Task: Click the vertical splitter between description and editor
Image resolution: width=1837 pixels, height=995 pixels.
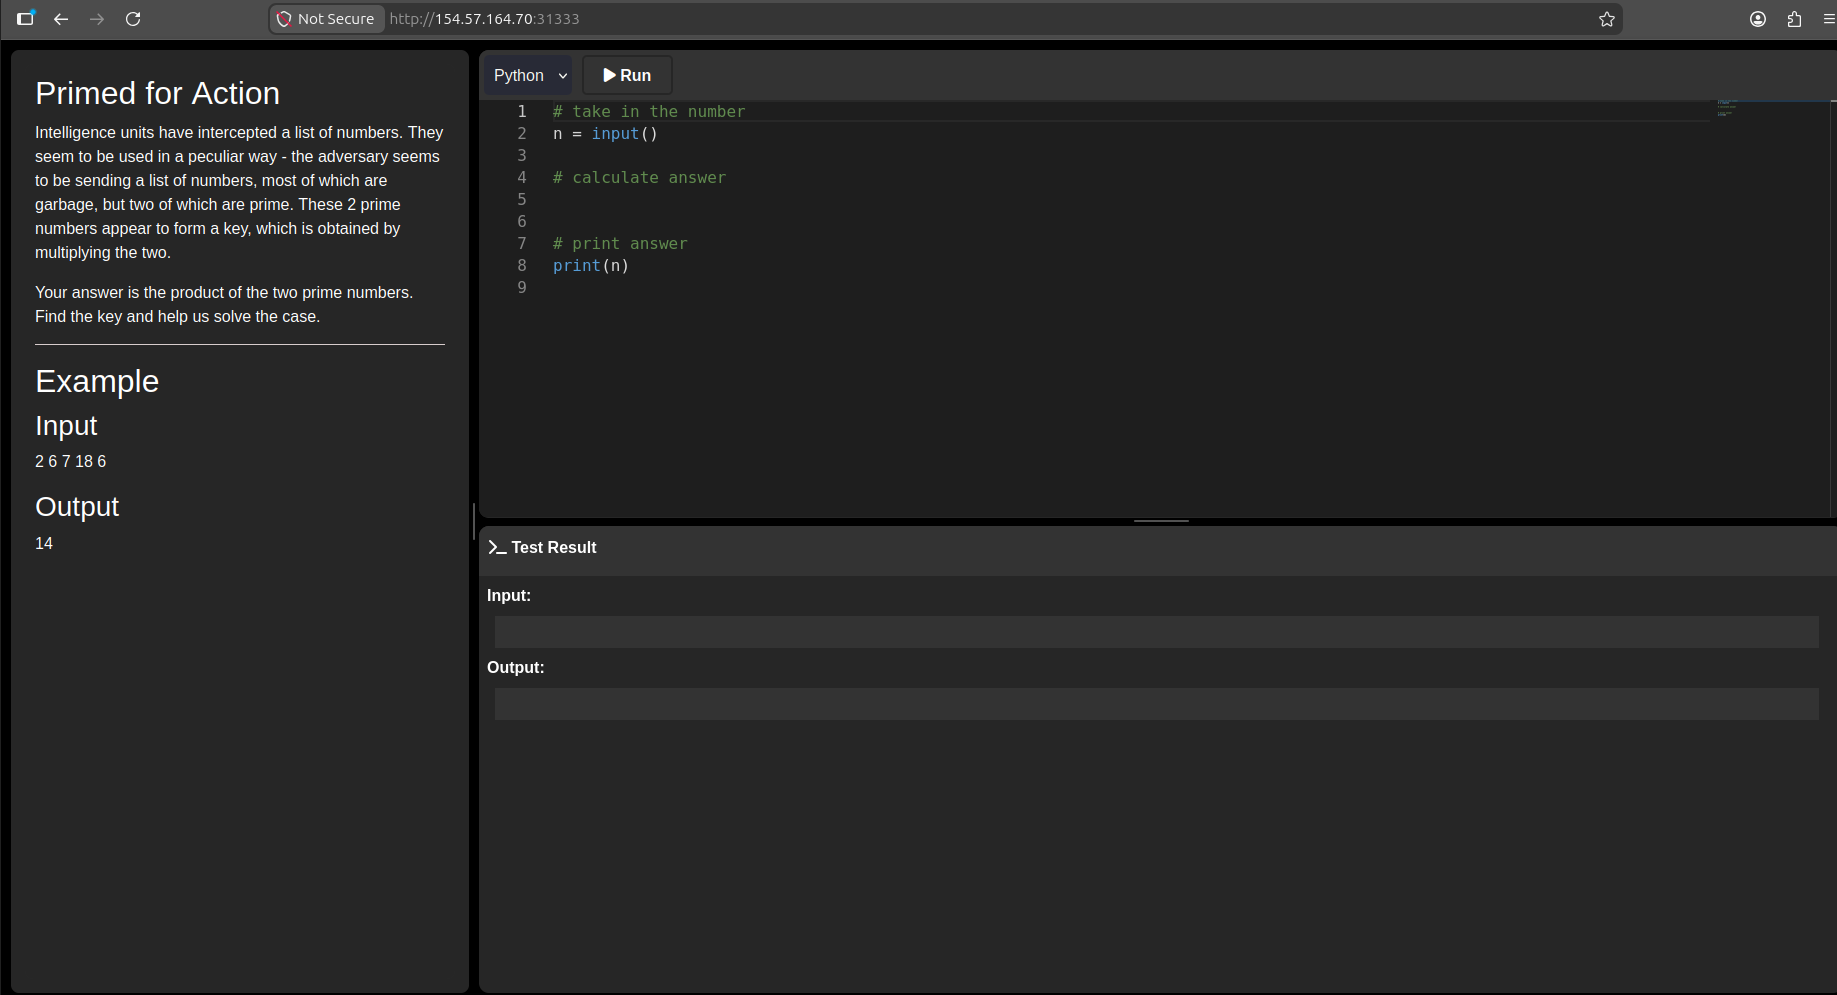Action: point(473,522)
